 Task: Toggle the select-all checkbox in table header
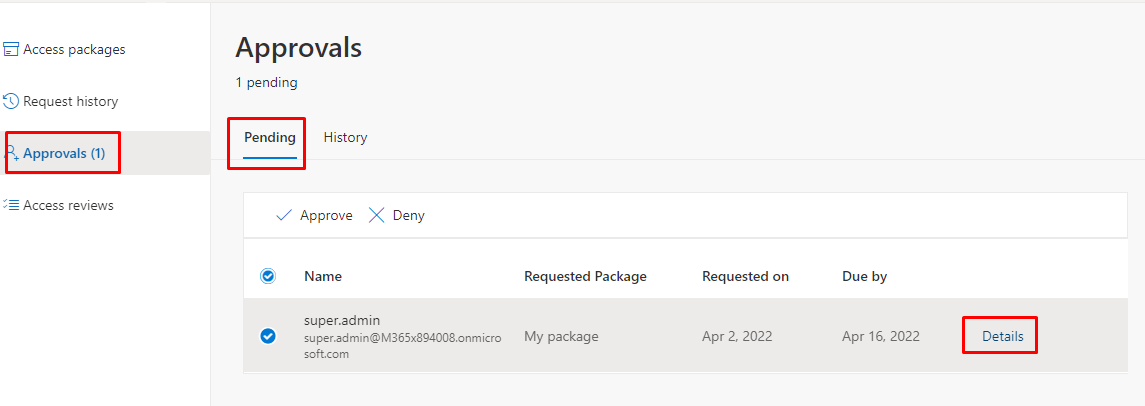coord(268,276)
